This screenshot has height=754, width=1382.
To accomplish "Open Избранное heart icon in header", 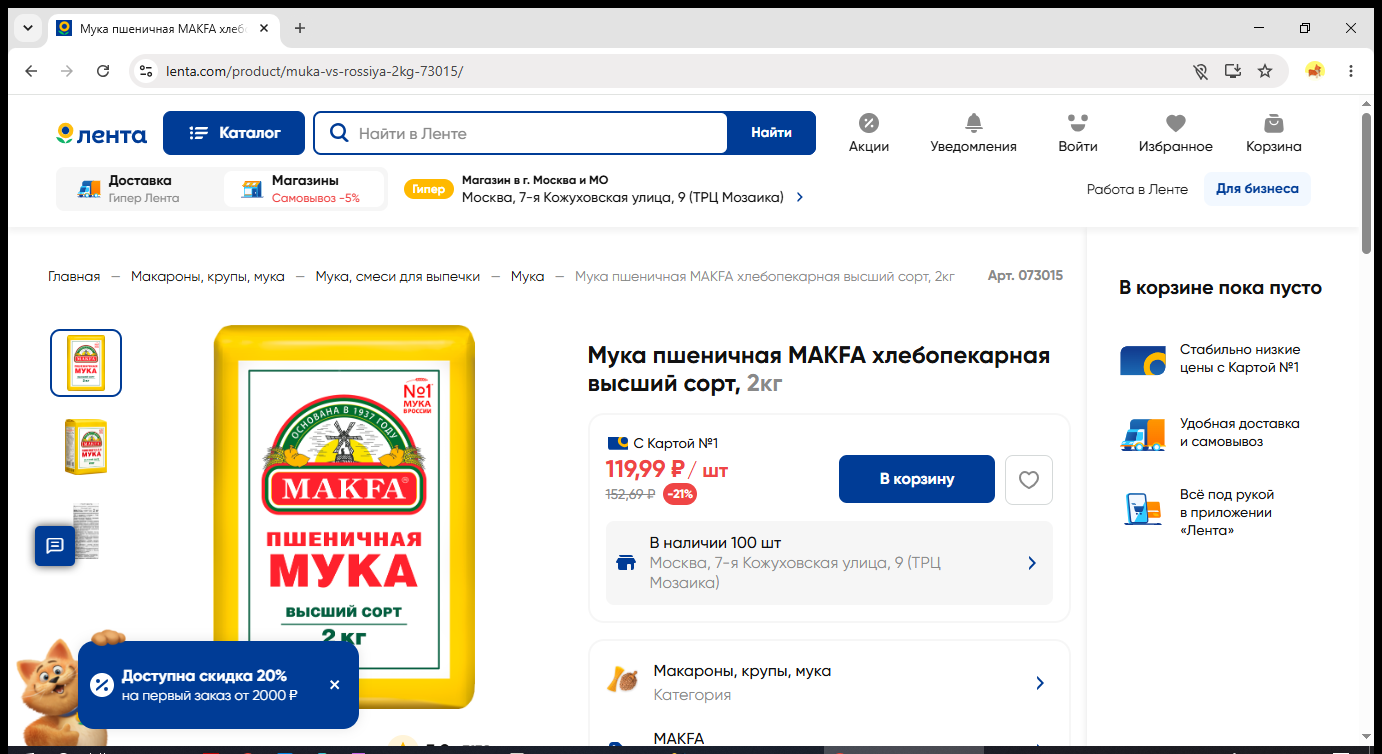I will pyautogui.click(x=1175, y=133).
